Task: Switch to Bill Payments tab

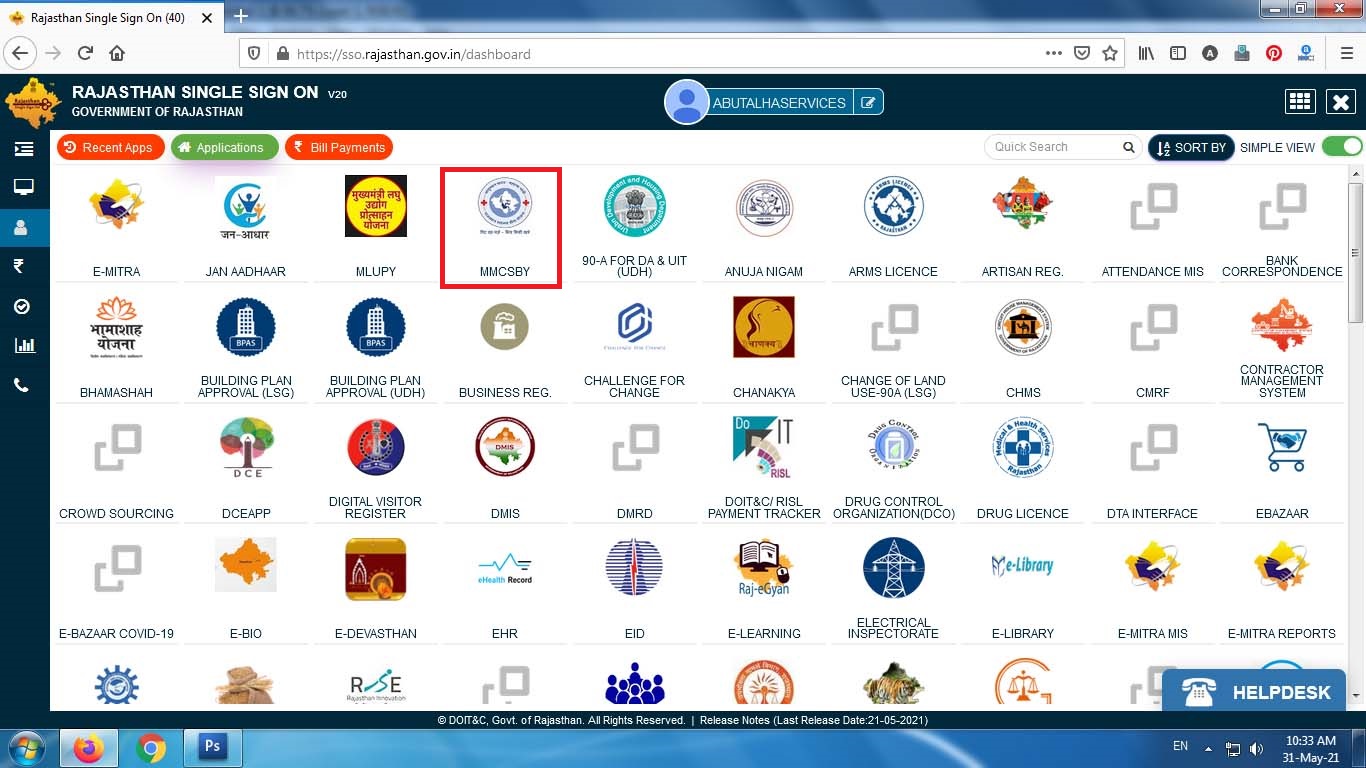Action: (339, 147)
